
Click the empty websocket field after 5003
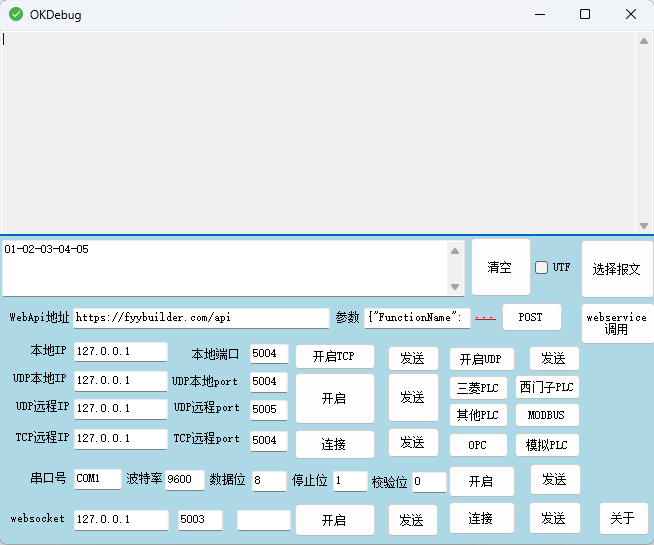(x=264, y=520)
